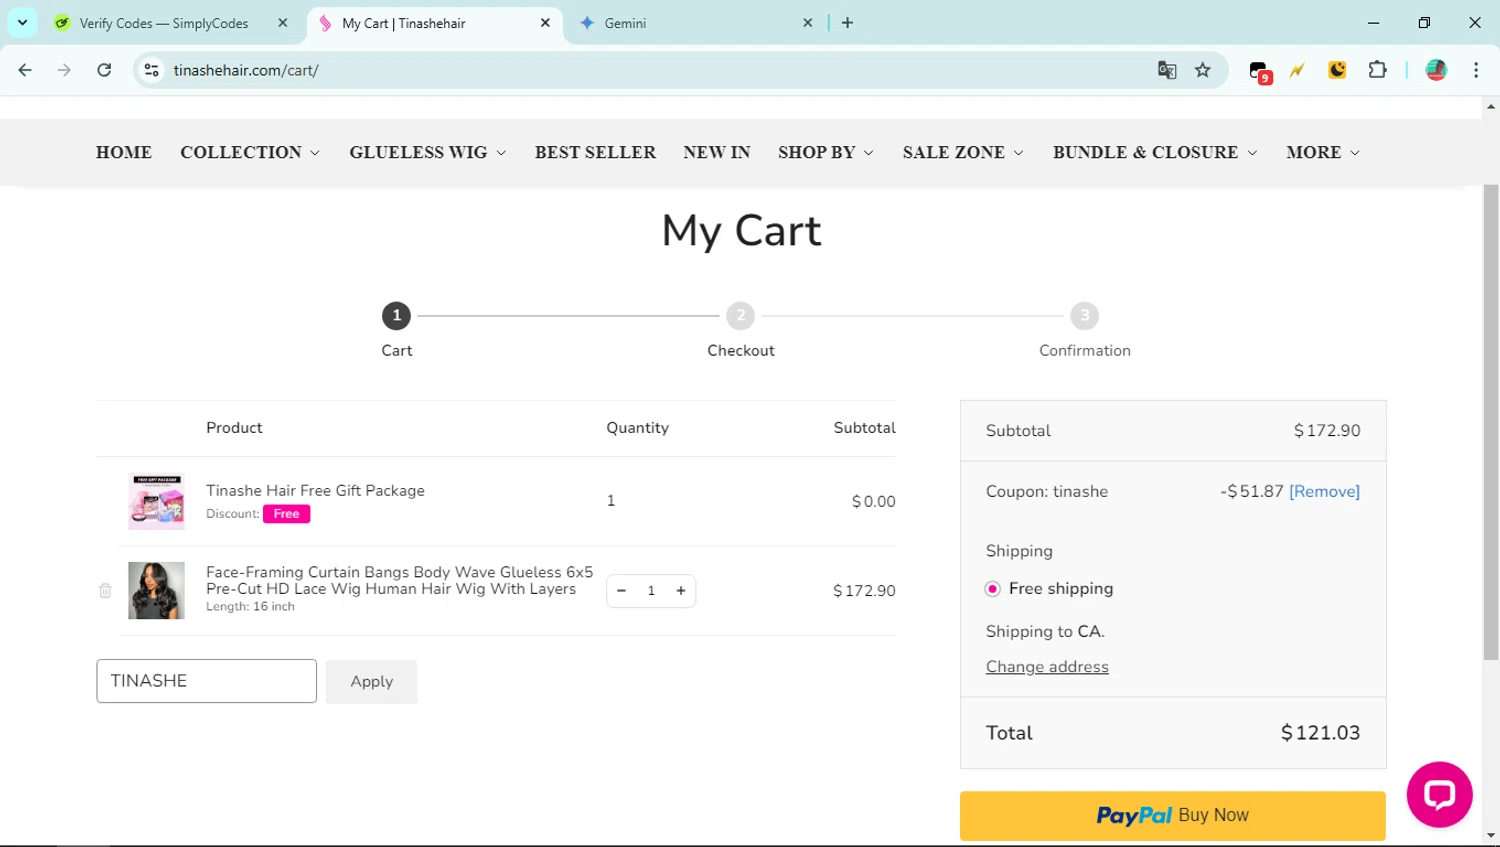The width and height of the screenshot is (1500, 847).
Task: Reload the Tinashehair cart page
Action: 104,70
